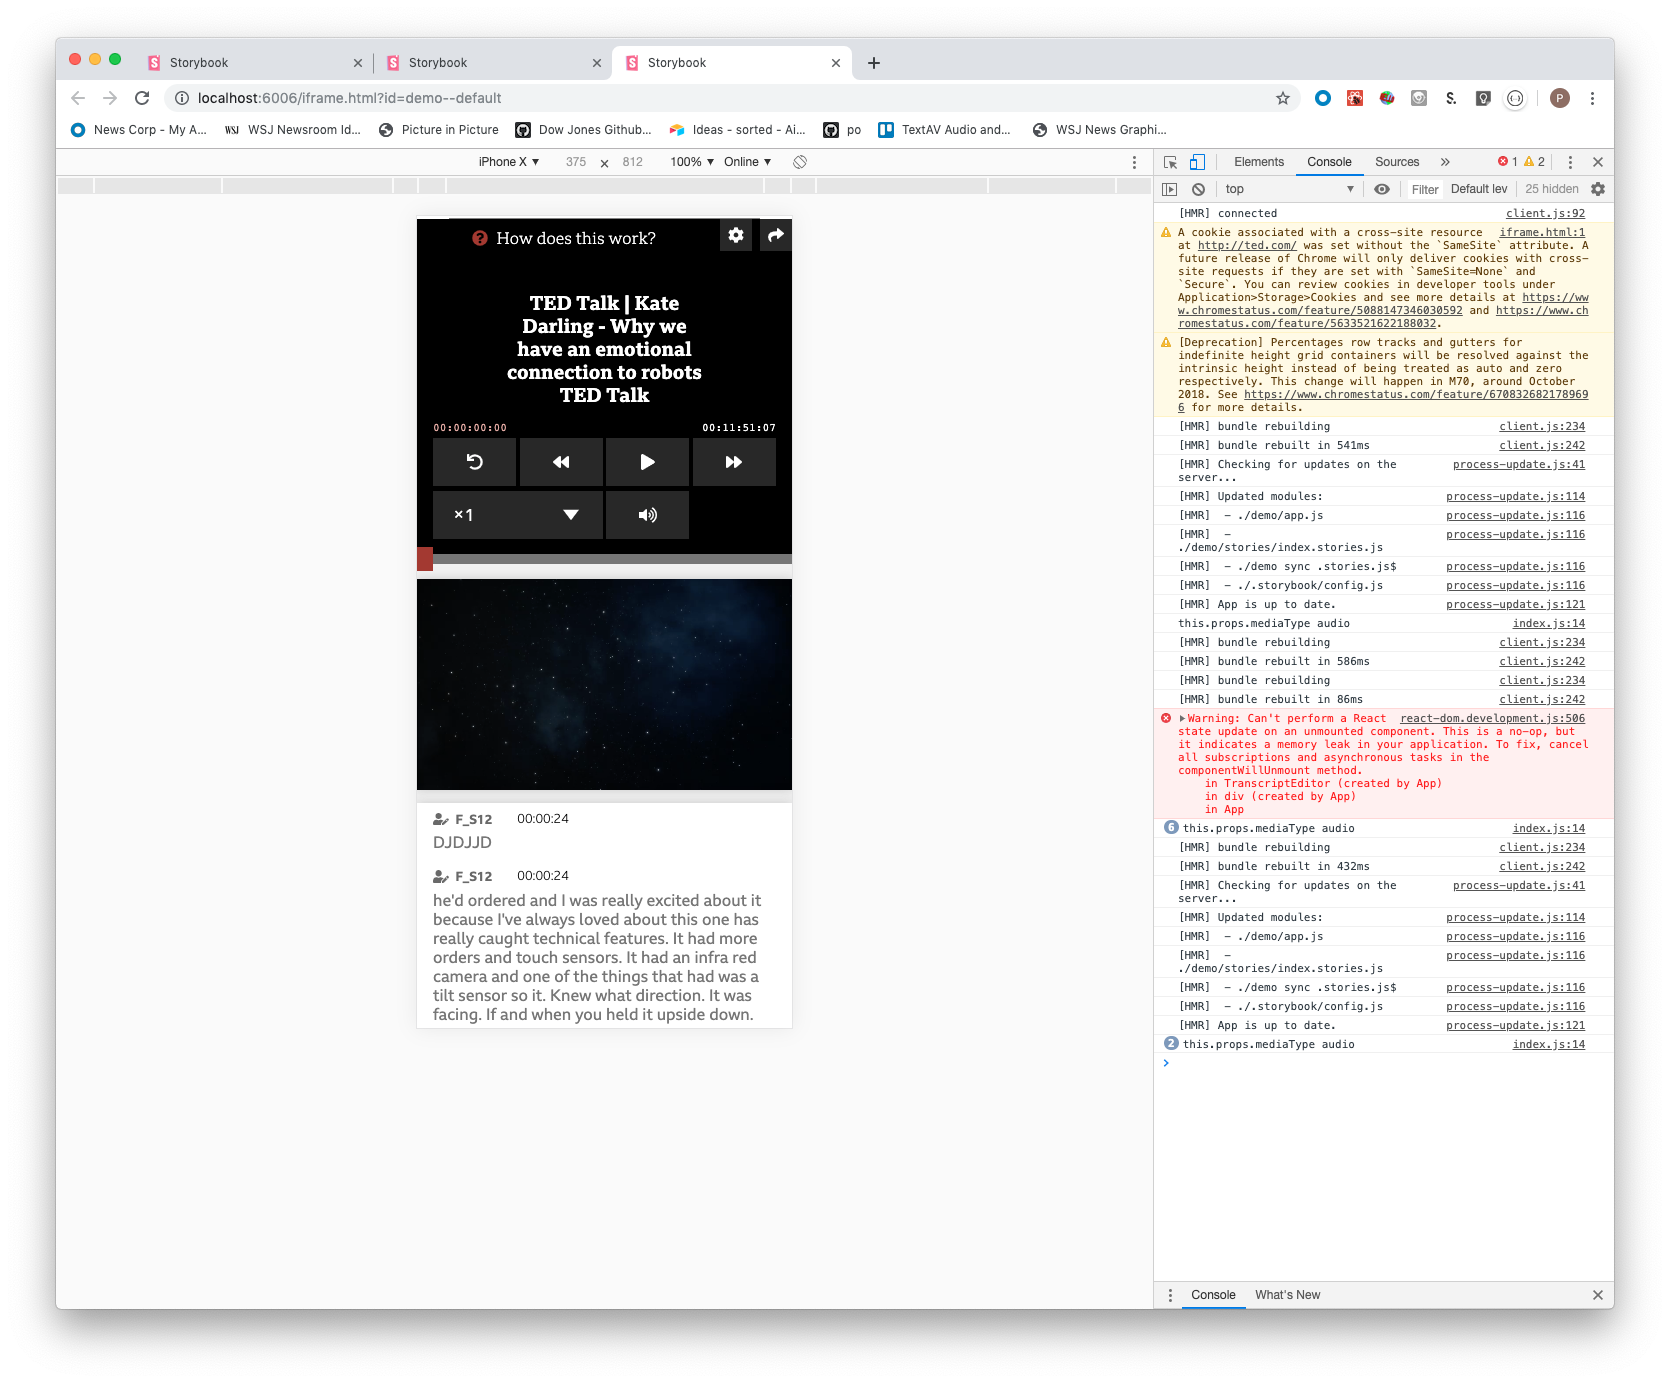Switch to the Sources tab
The image size is (1670, 1383).
[x=1397, y=162]
